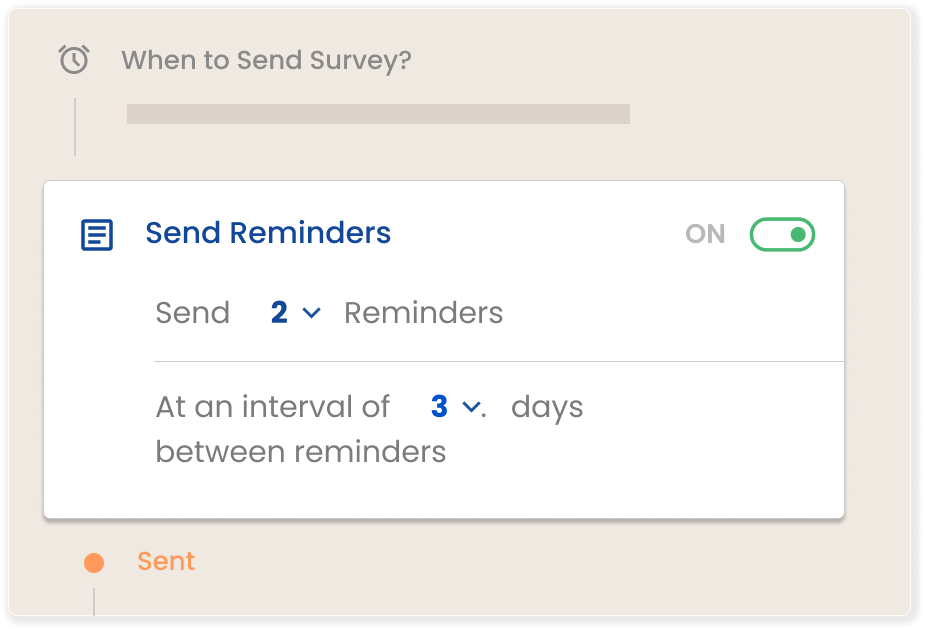Turn off the Send Reminders toggle
The height and width of the screenshot is (630, 925).
click(782, 234)
